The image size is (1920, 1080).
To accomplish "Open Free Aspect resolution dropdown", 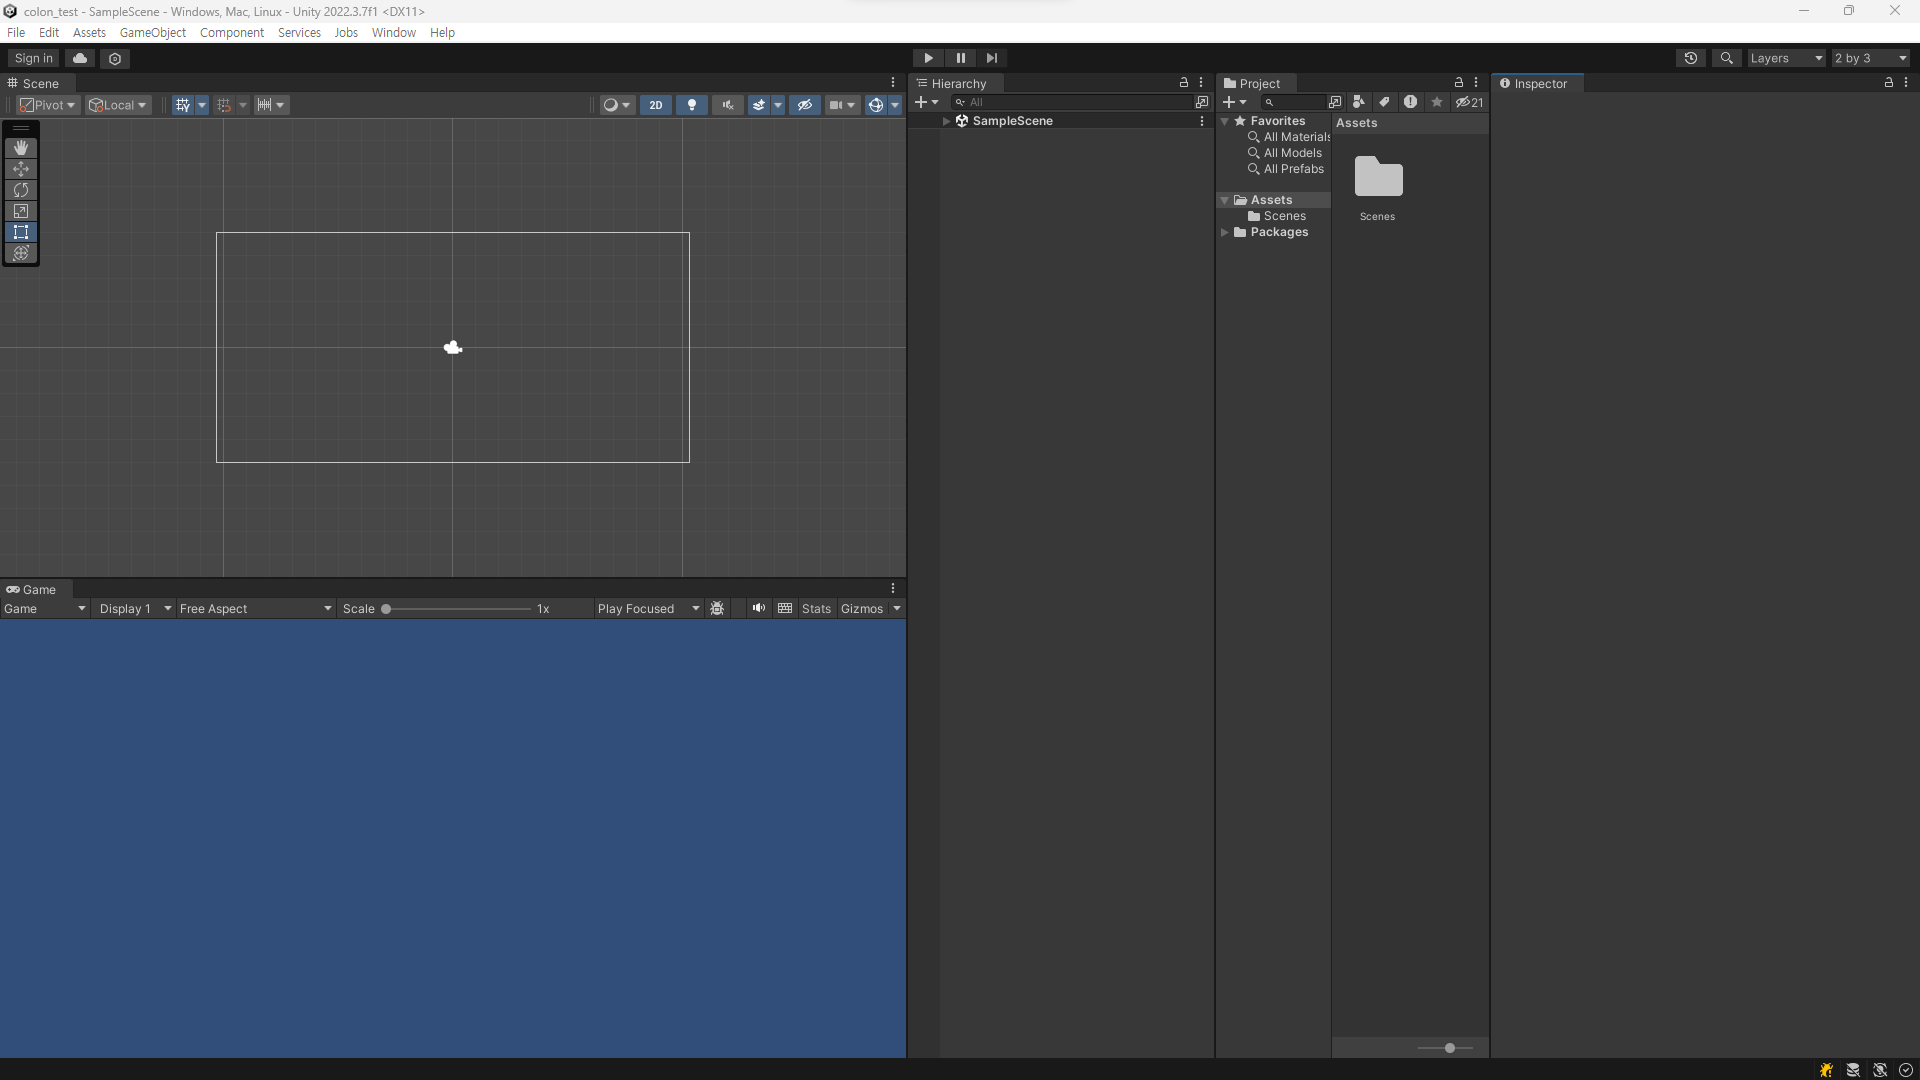I will (x=255, y=608).
